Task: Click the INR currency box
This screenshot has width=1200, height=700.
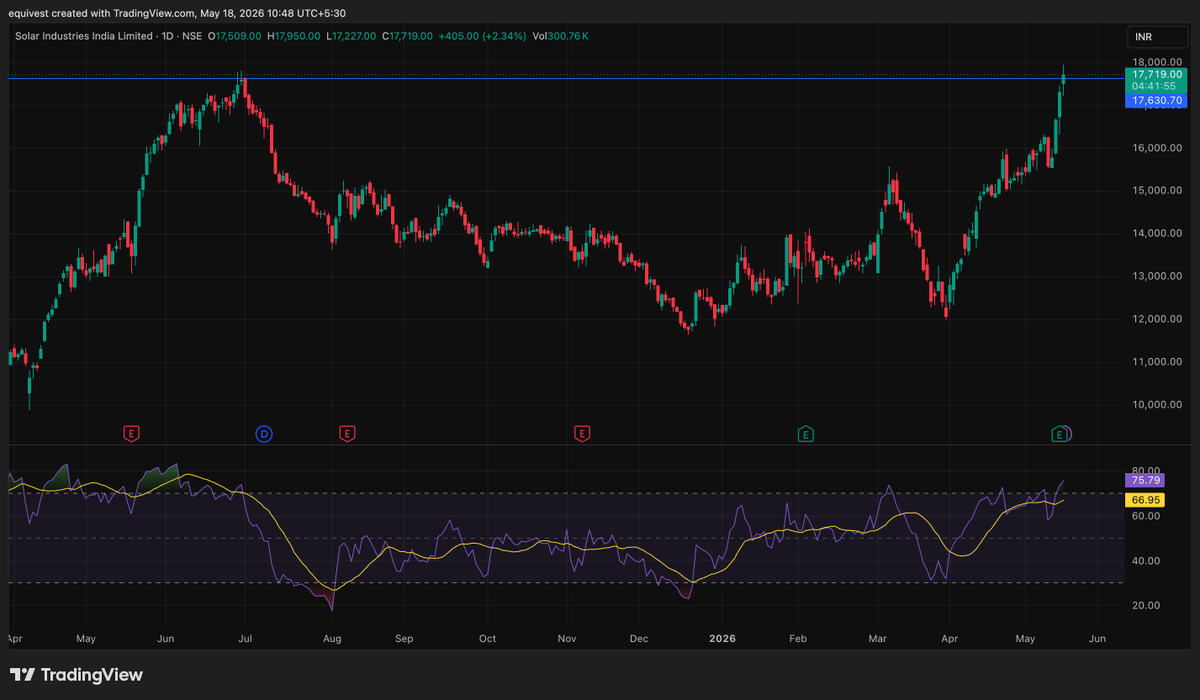Action: tap(1157, 36)
